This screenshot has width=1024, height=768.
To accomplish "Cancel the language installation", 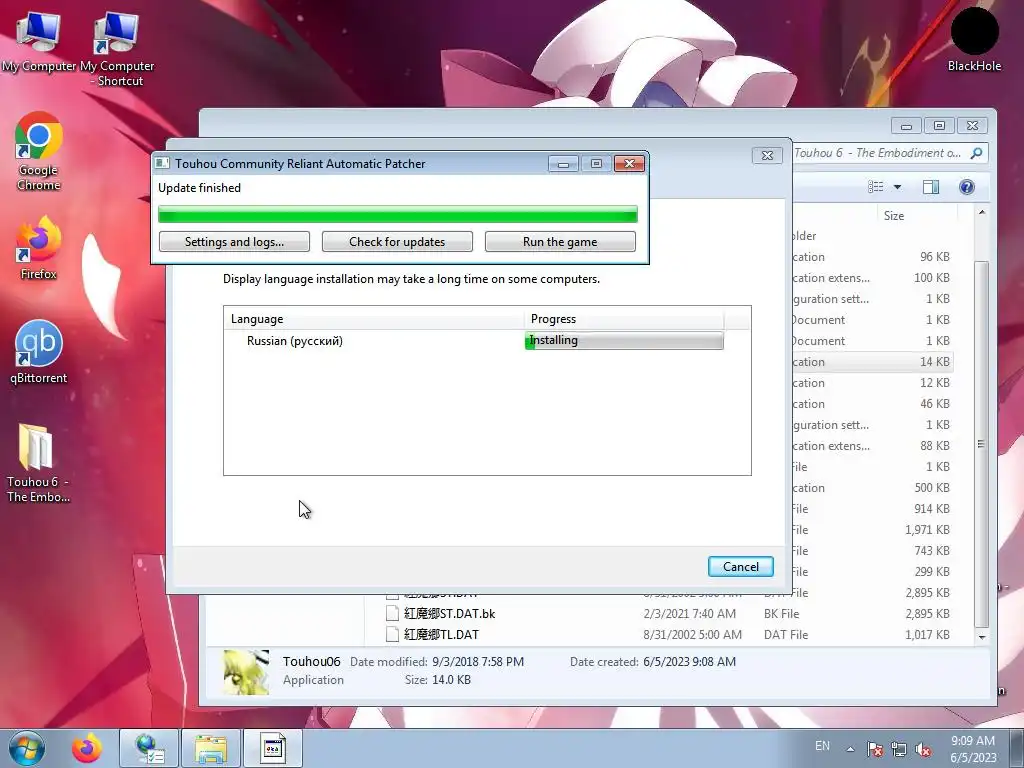I will click(x=741, y=566).
